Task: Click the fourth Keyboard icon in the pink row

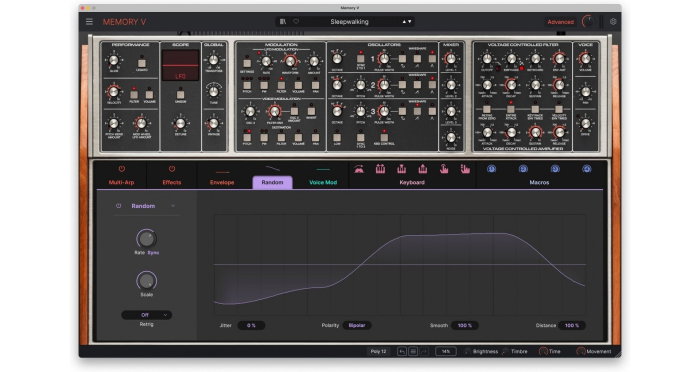Action: [423, 169]
